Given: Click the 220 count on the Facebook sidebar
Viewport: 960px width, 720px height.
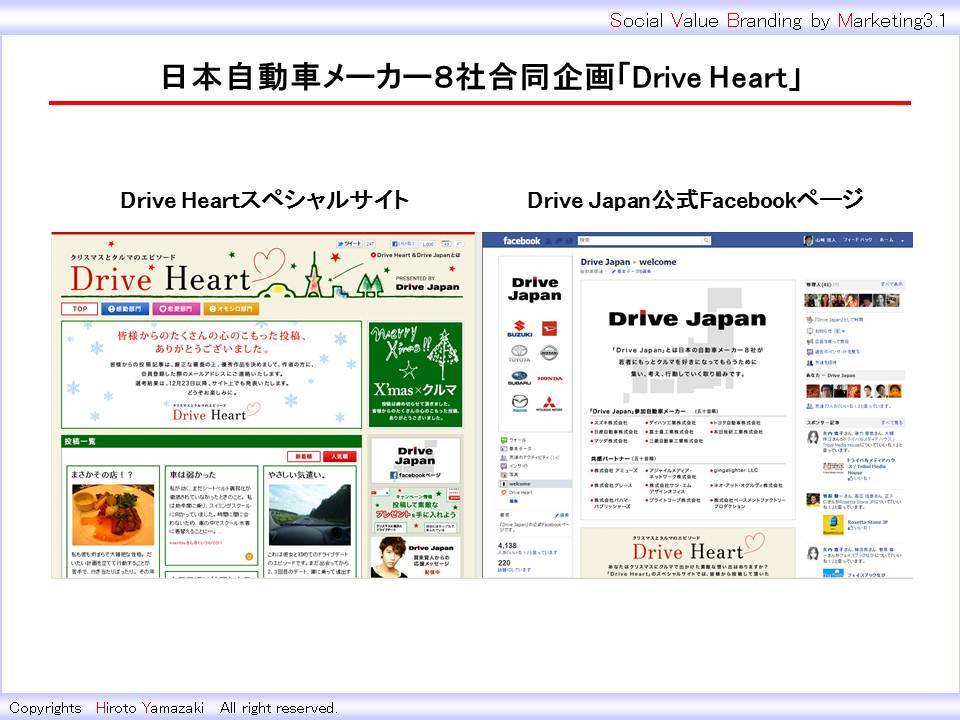Looking at the screenshot, I should (x=504, y=562).
